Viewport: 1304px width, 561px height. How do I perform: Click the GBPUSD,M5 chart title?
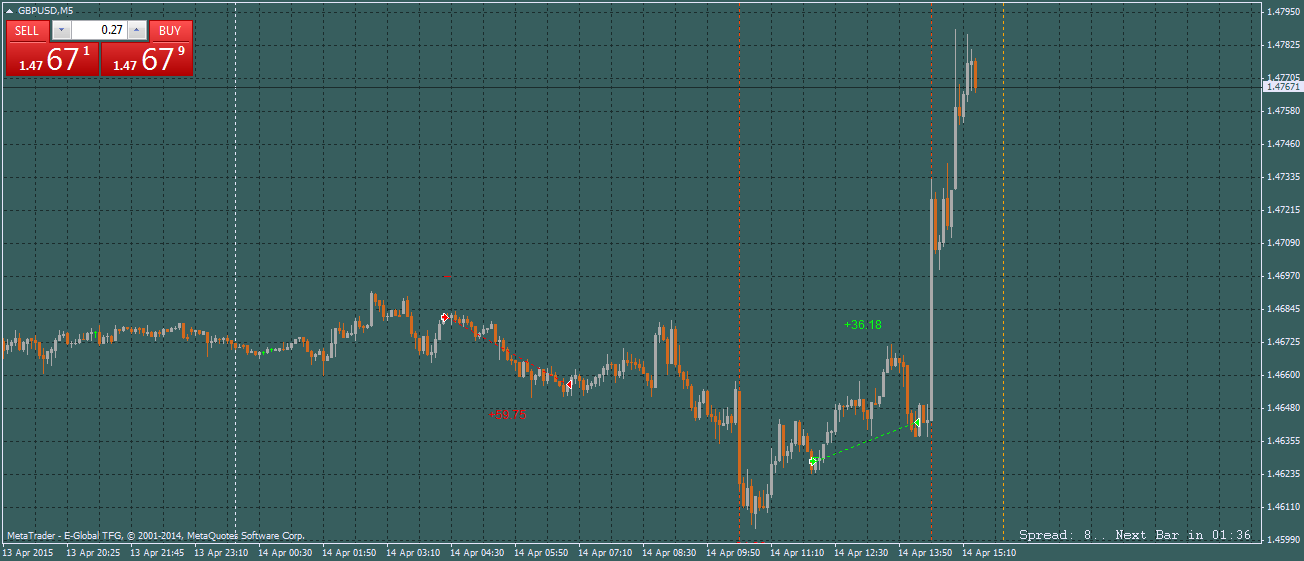click(x=45, y=10)
